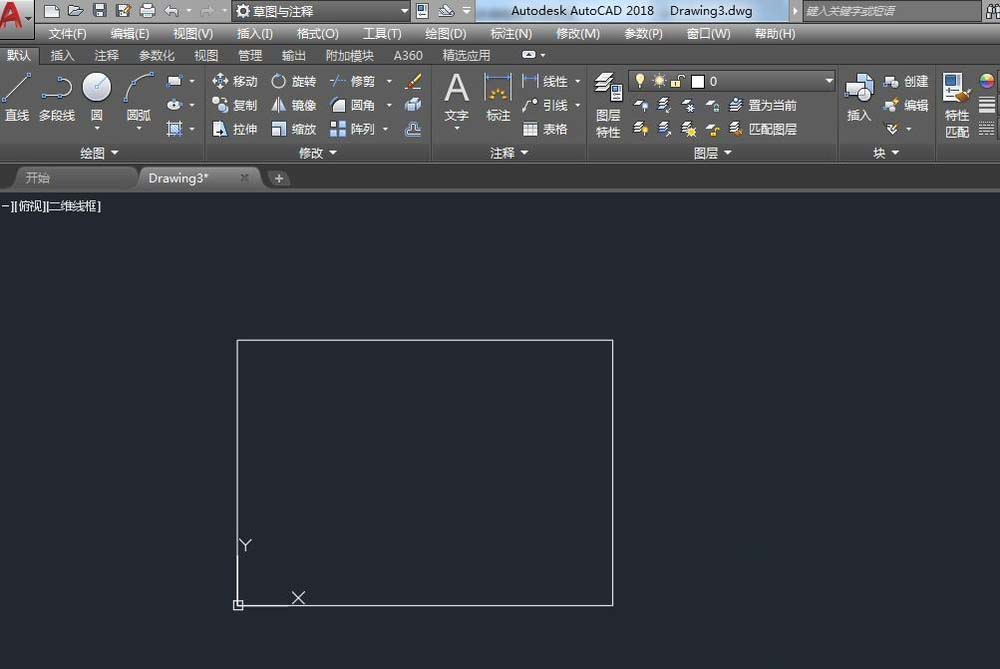
Task: Choose the 移动 (Move) tool
Action: point(235,81)
